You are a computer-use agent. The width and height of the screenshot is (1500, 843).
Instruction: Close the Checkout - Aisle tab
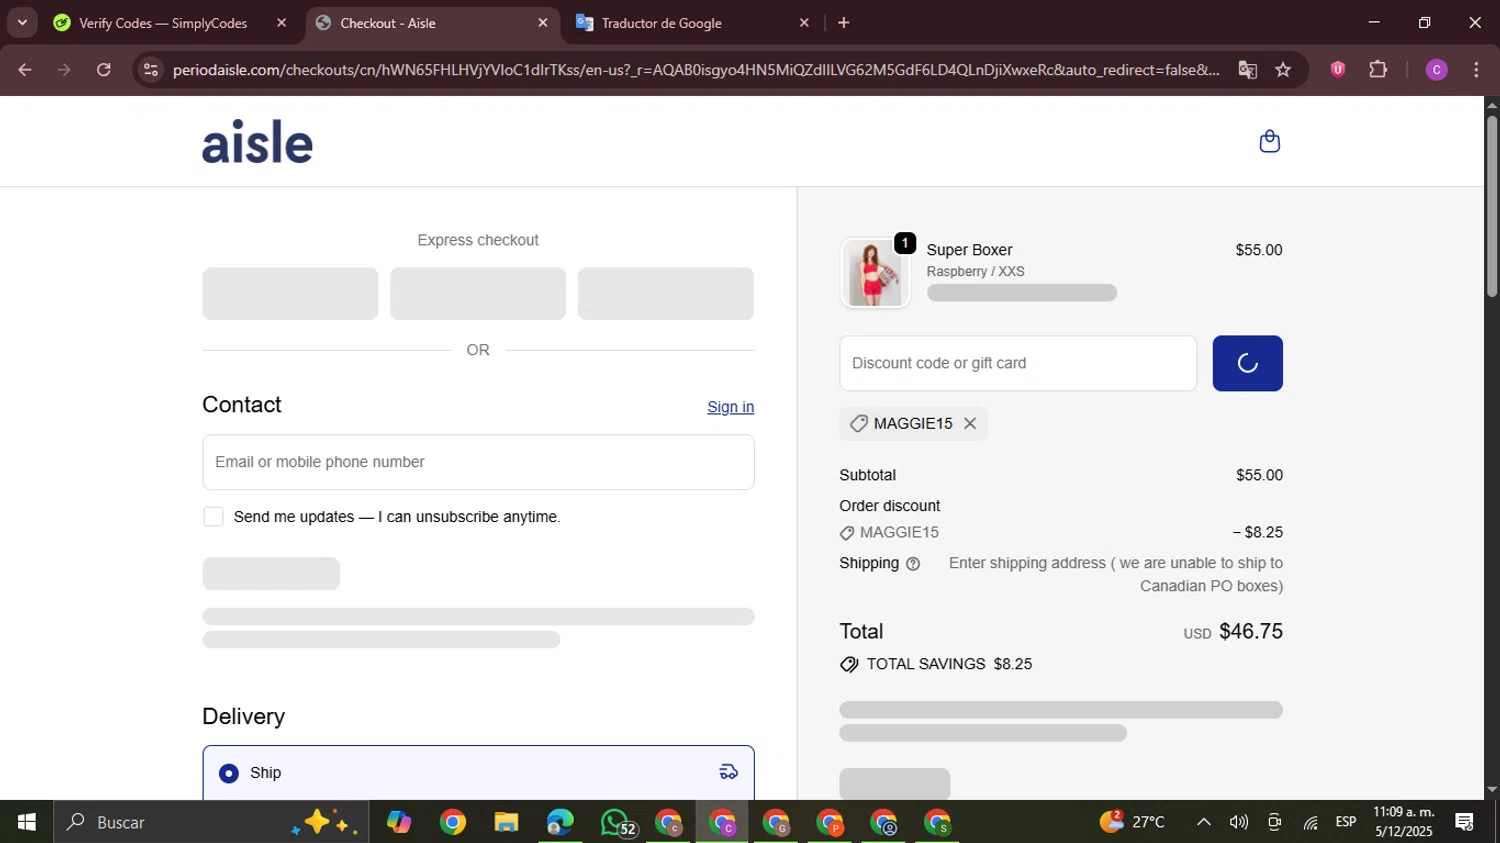(x=543, y=23)
